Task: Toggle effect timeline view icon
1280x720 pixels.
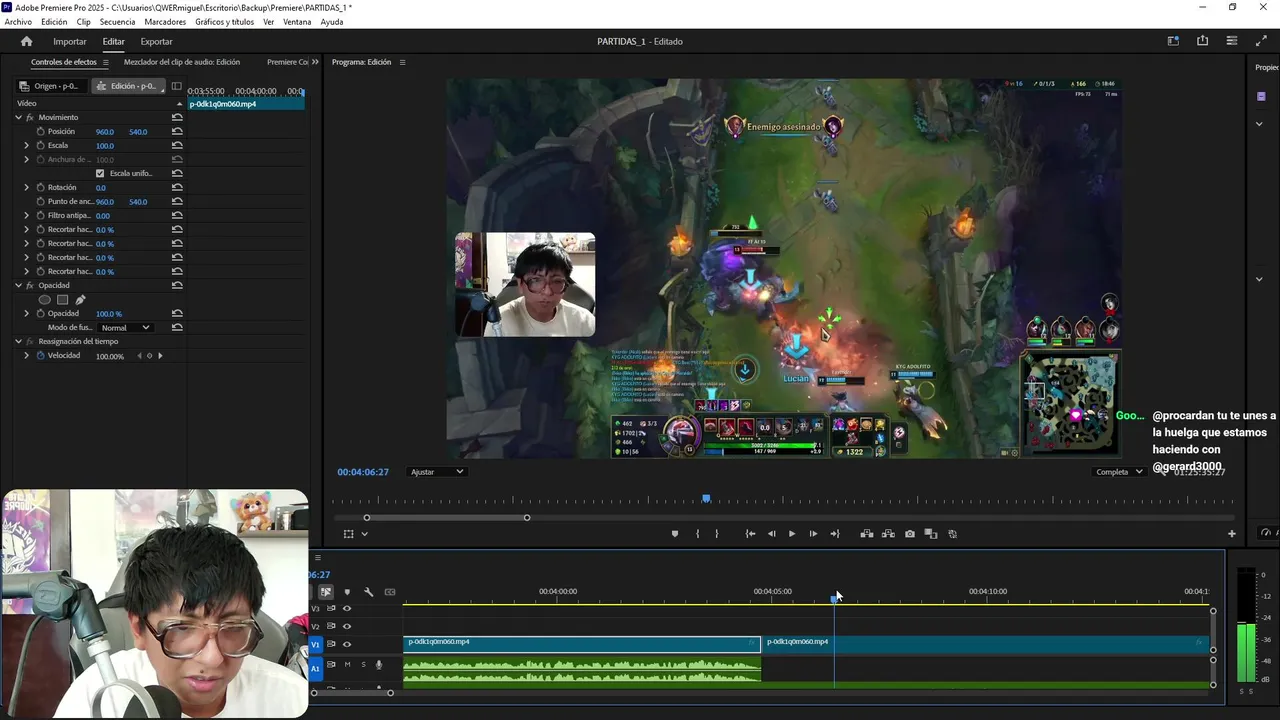Action: tap(177, 86)
